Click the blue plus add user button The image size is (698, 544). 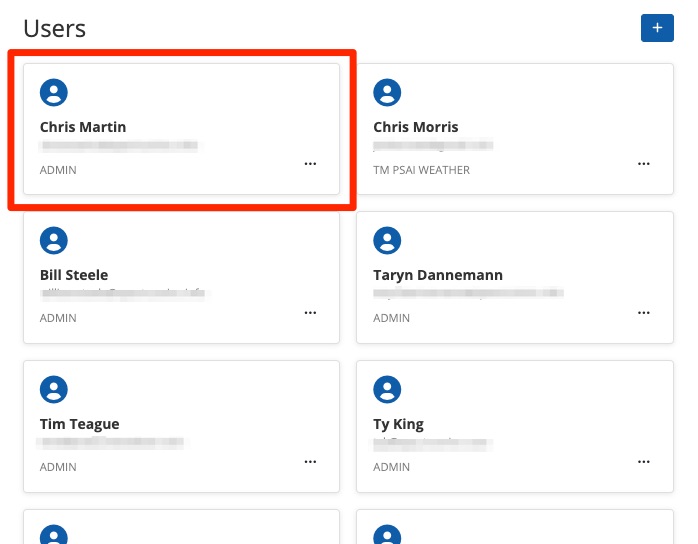(657, 28)
